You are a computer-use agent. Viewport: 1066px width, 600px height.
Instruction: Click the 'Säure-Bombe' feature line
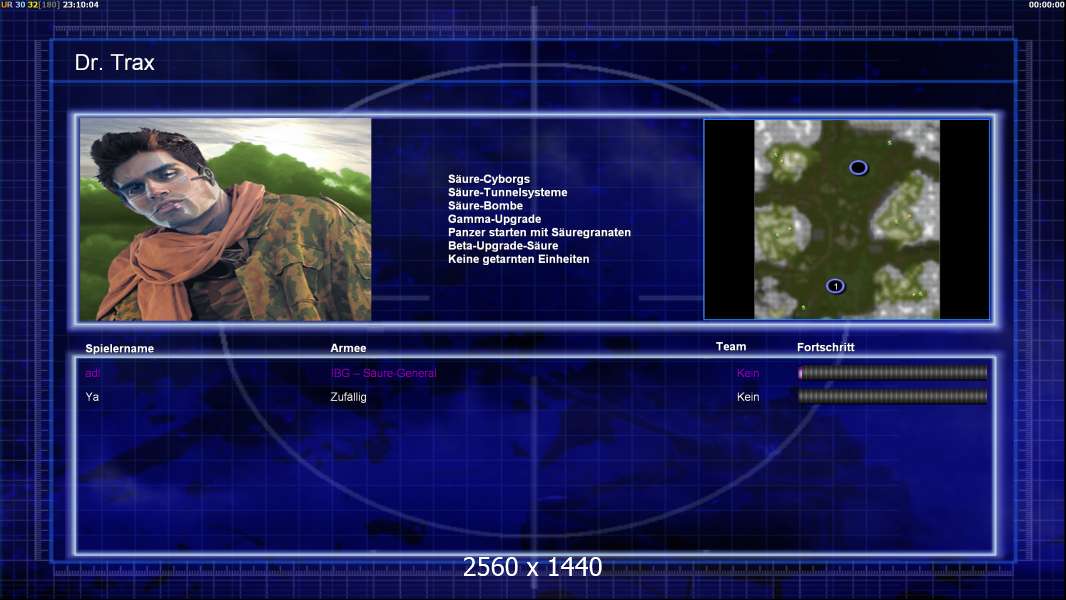(485, 205)
